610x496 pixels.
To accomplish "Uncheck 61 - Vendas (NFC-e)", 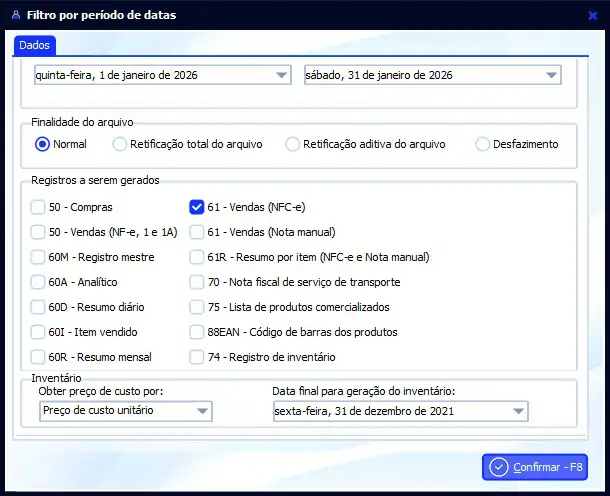I will click(197, 208).
